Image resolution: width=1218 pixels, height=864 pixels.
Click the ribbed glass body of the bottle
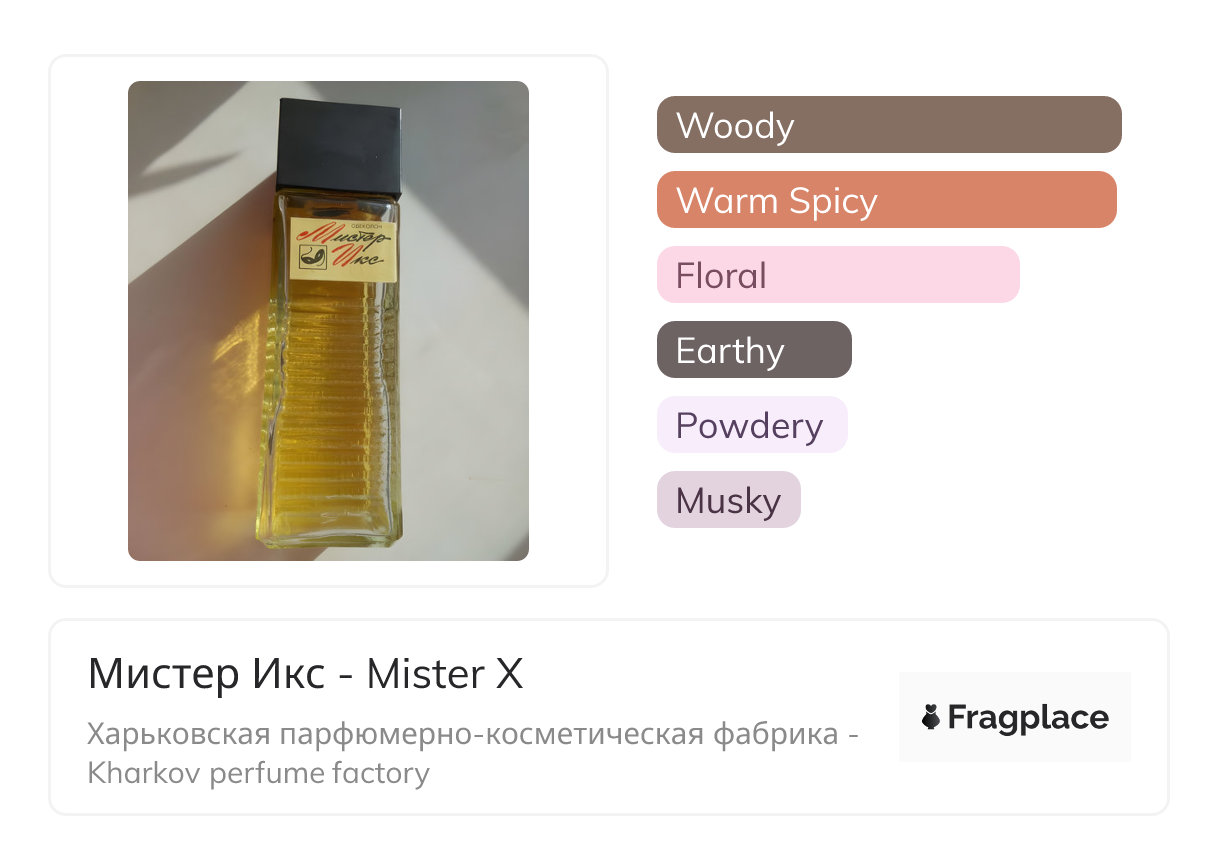333,420
